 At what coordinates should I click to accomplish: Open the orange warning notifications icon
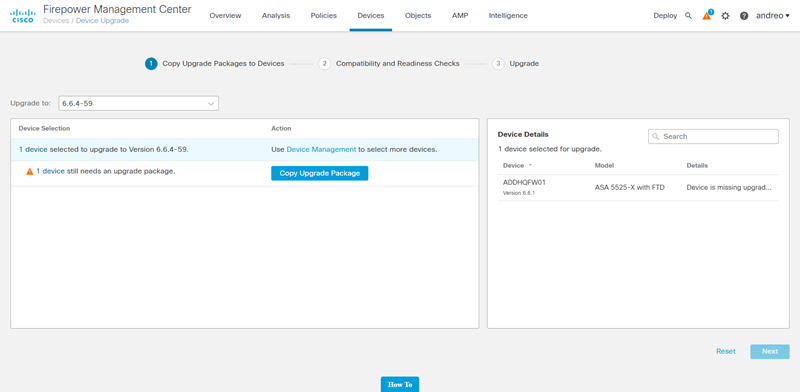707,15
